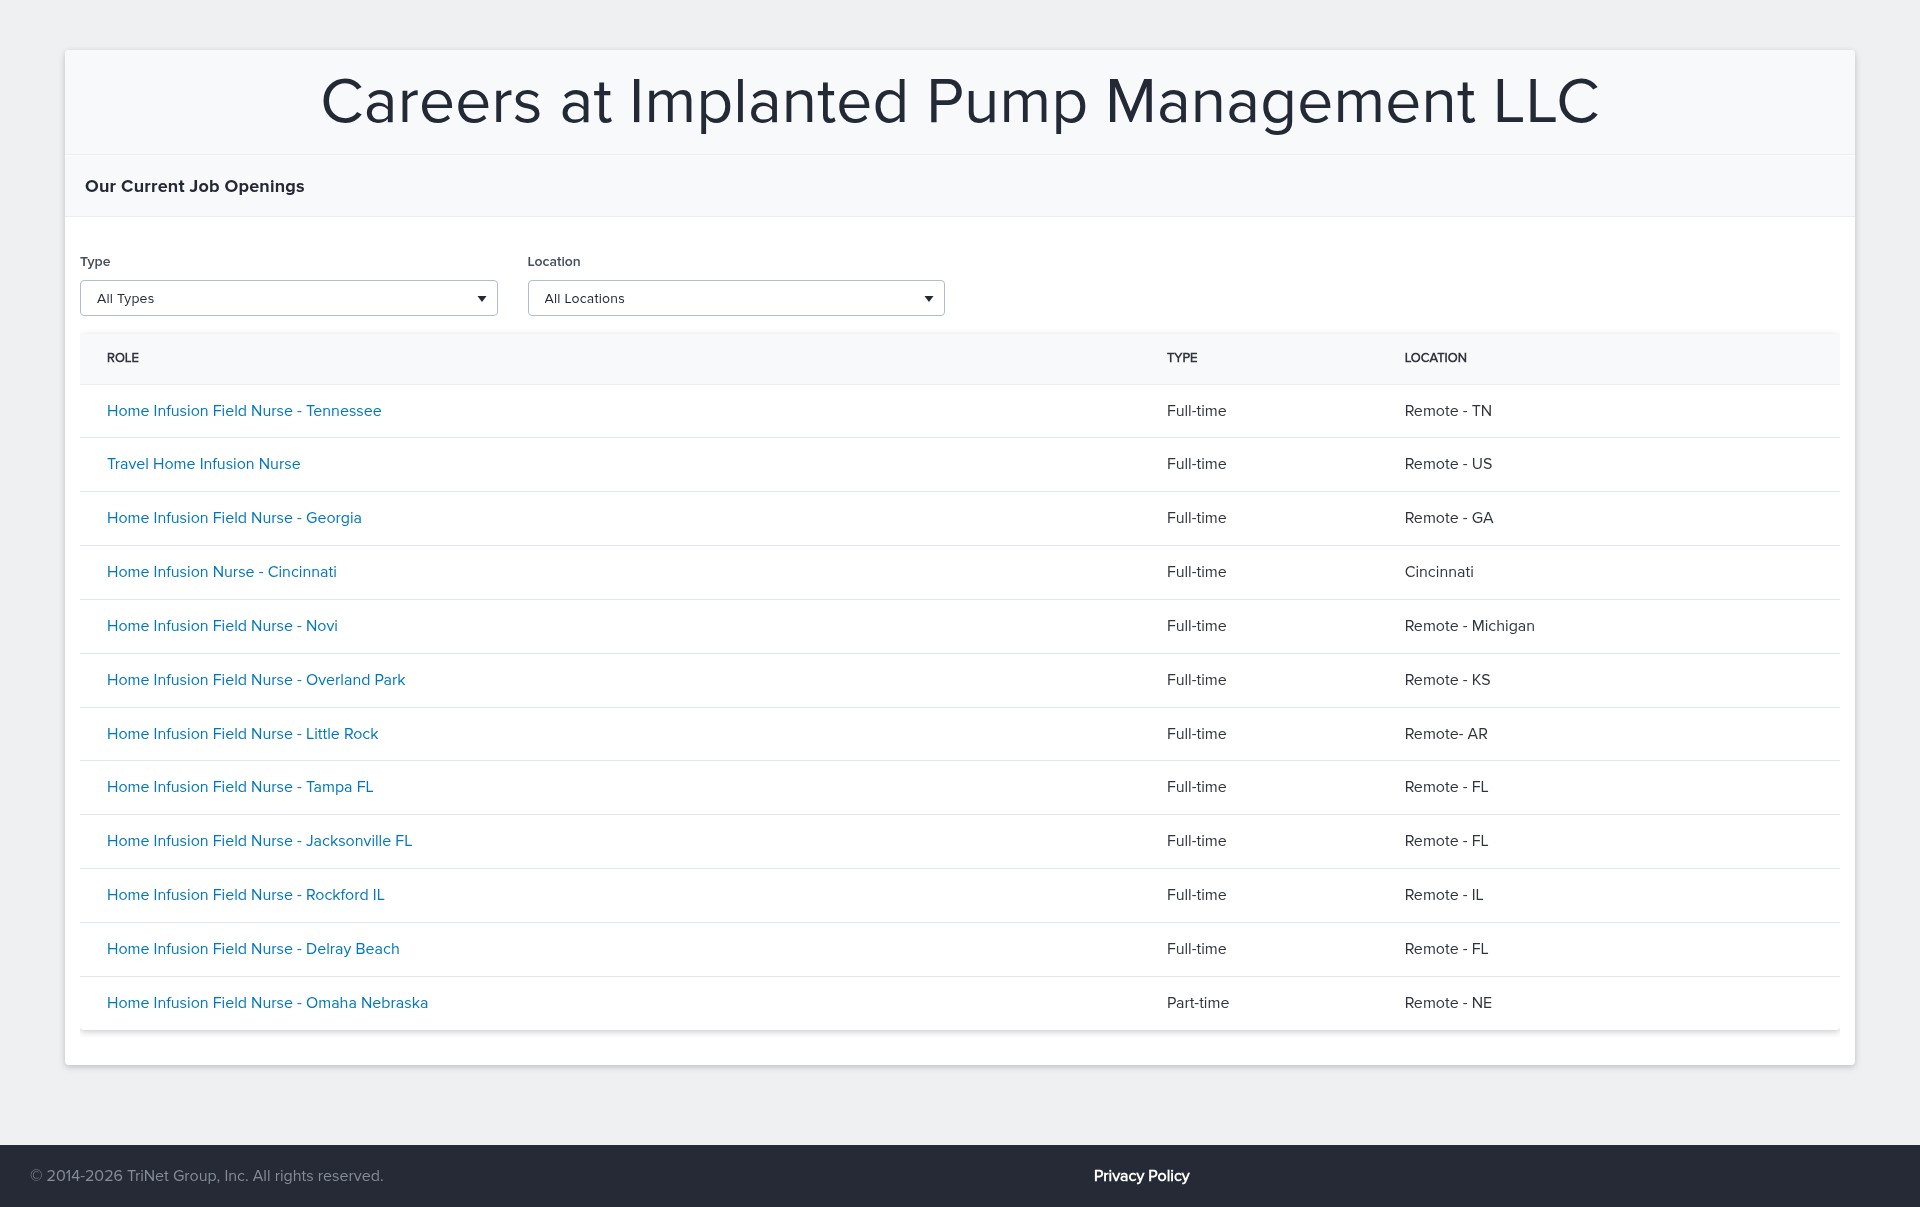Open Home Infusion Field Nurse - Omaha Nebraska
The width and height of the screenshot is (1920, 1207).
coord(267,1003)
